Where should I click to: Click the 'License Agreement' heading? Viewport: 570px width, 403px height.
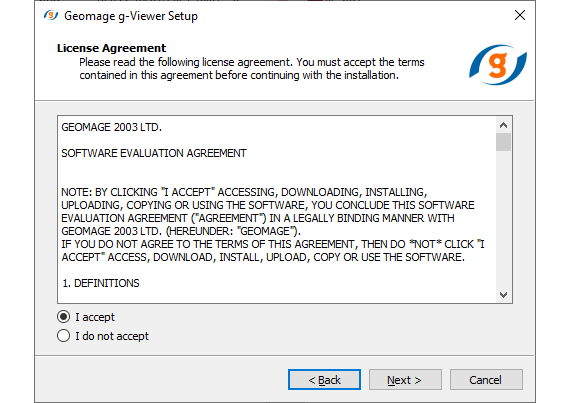coord(111,48)
